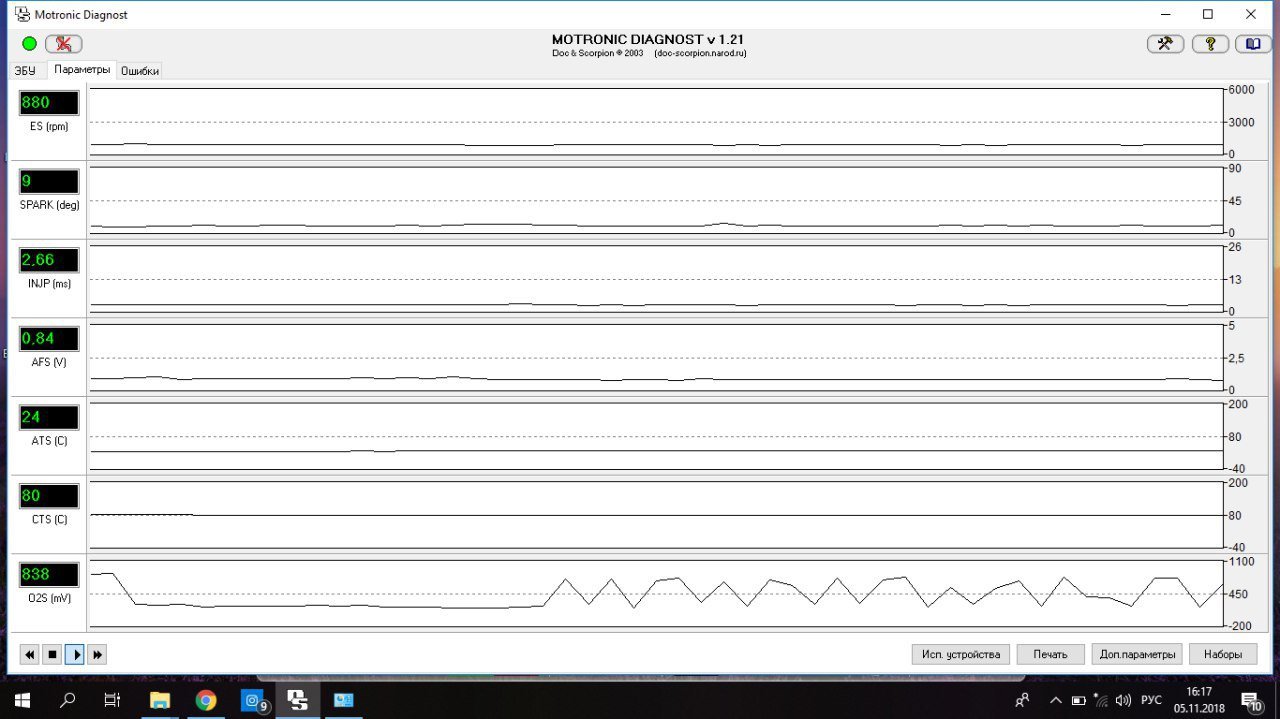
Task: Open Windows taskbar search
Action: coord(68,700)
